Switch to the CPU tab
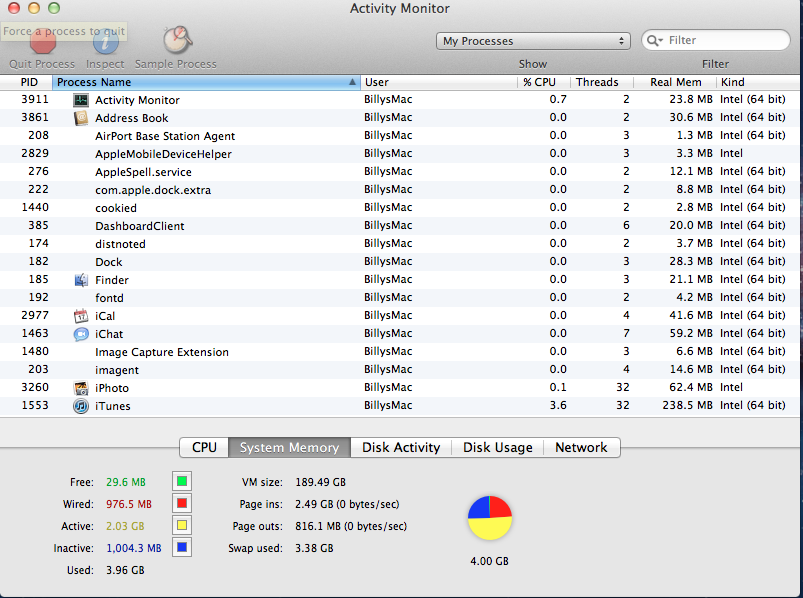 click(204, 447)
